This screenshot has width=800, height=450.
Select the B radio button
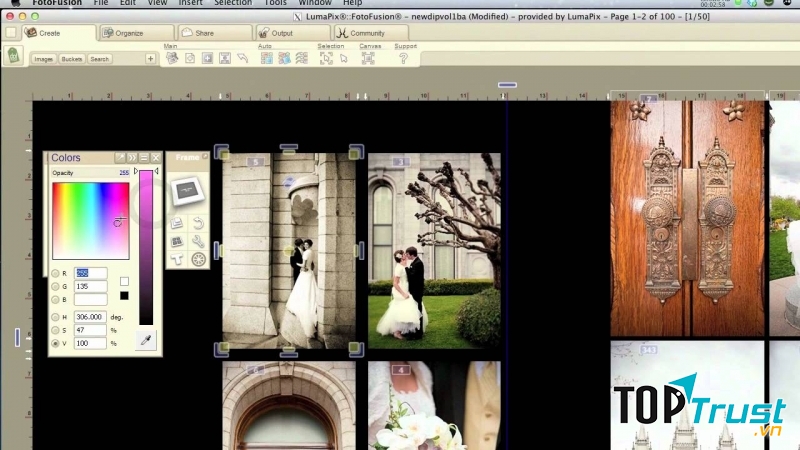tap(55, 300)
